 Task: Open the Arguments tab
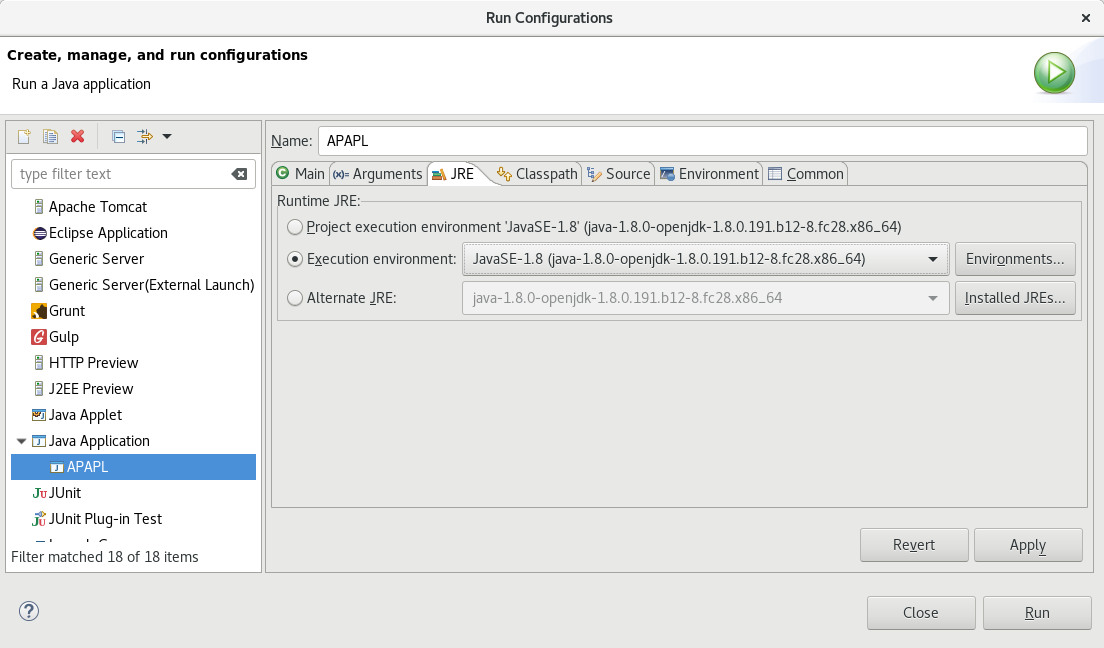pos(378,173)
